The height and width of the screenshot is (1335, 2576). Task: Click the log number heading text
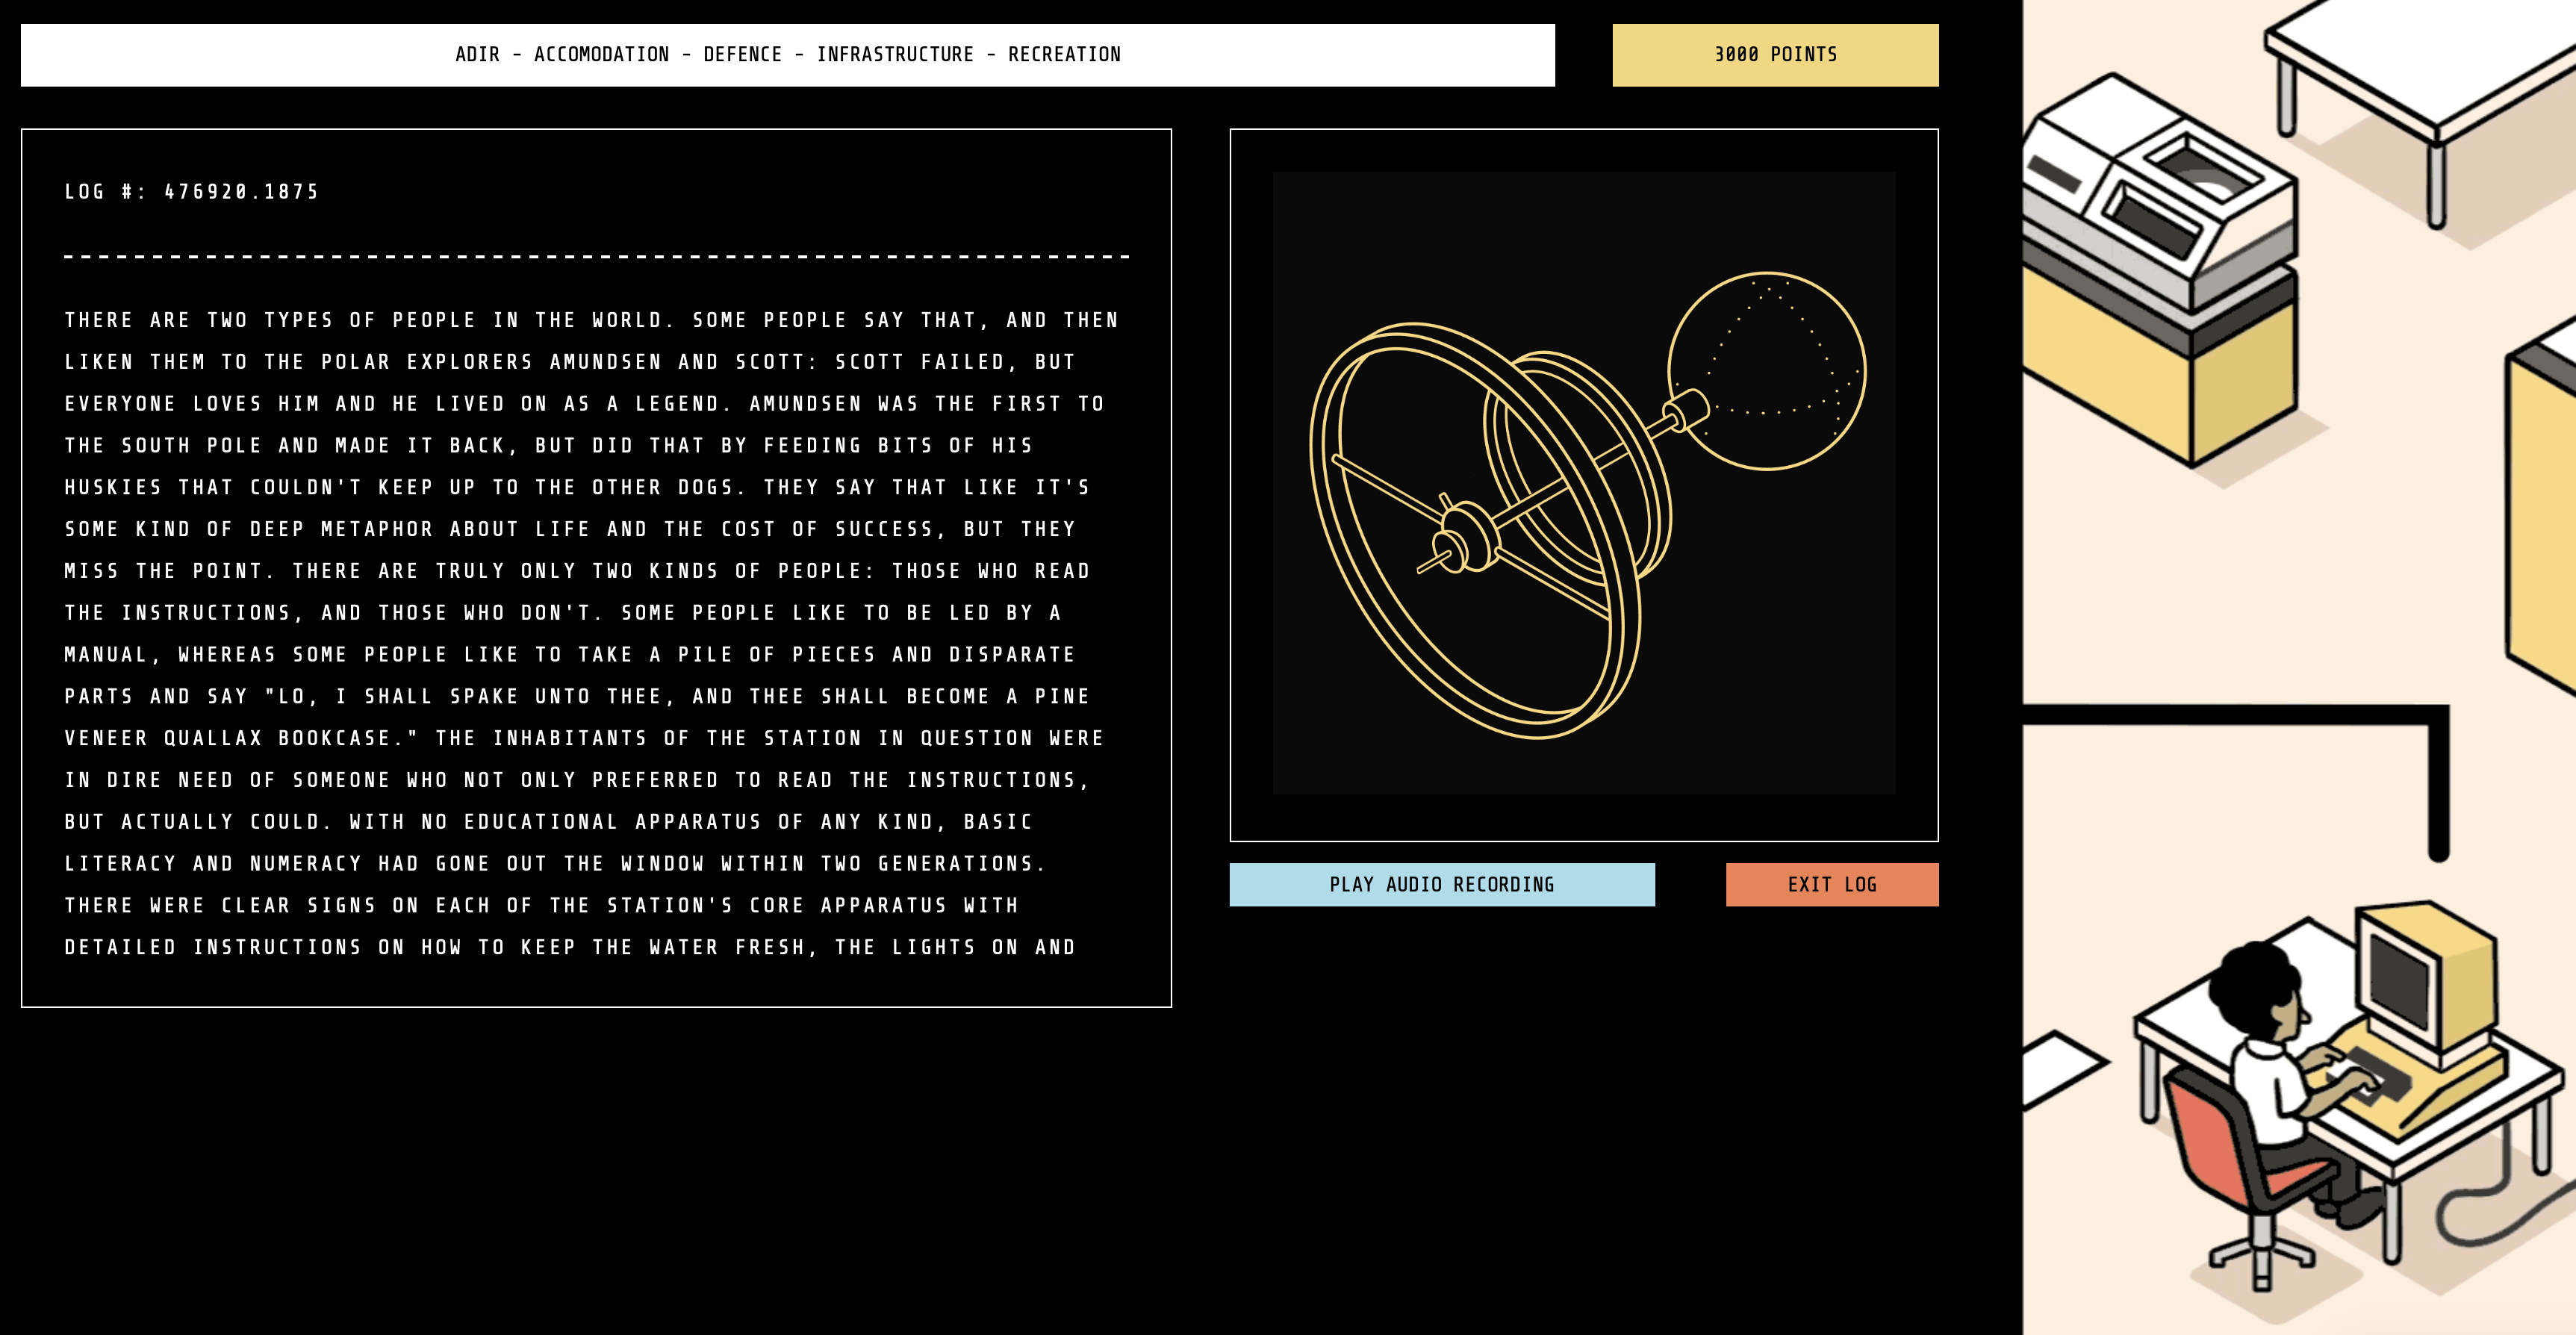tap(191, 192)
